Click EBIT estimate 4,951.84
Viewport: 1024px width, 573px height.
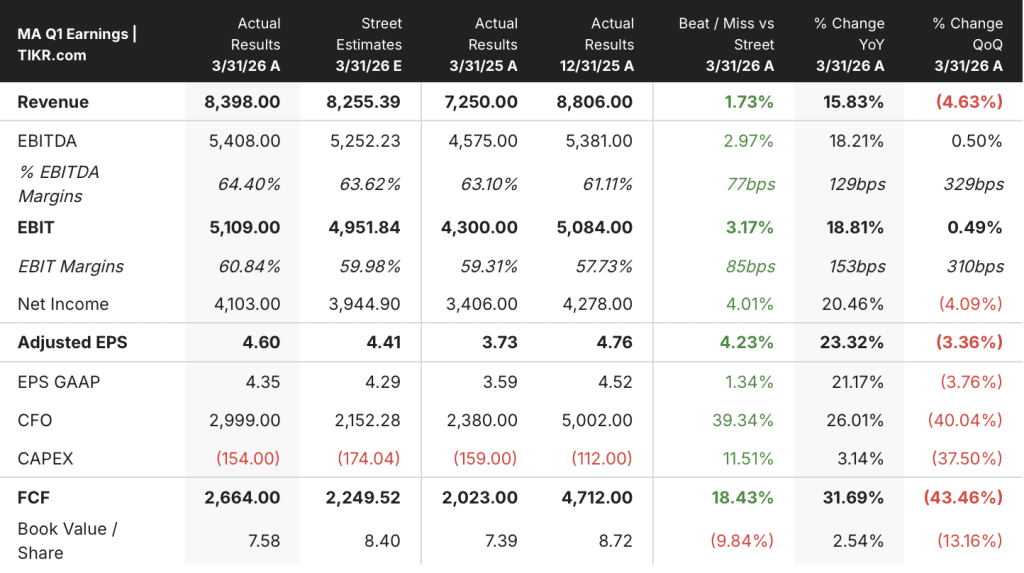(x=364, y=227)
